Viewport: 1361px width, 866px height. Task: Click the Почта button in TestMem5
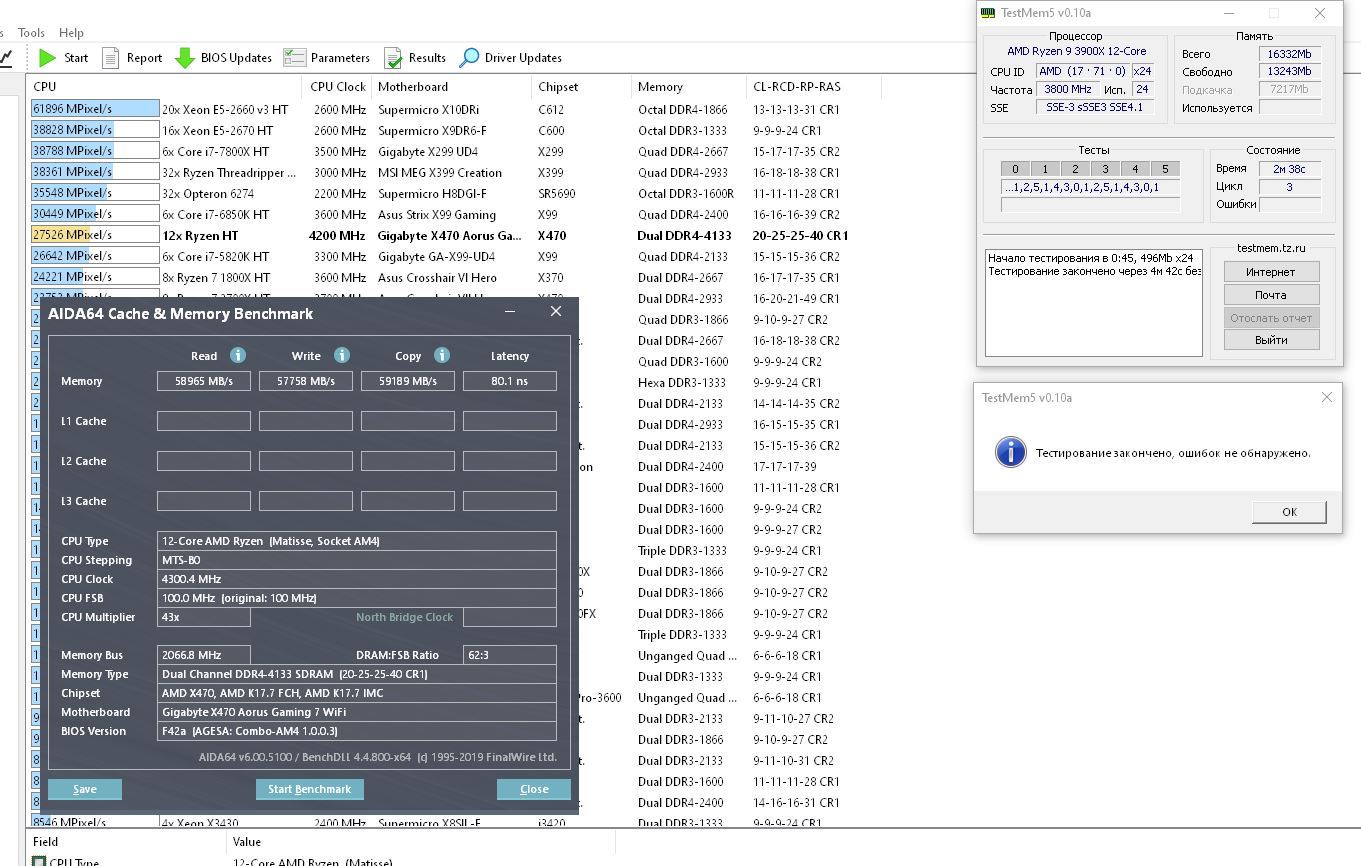tap(1271, 295)
